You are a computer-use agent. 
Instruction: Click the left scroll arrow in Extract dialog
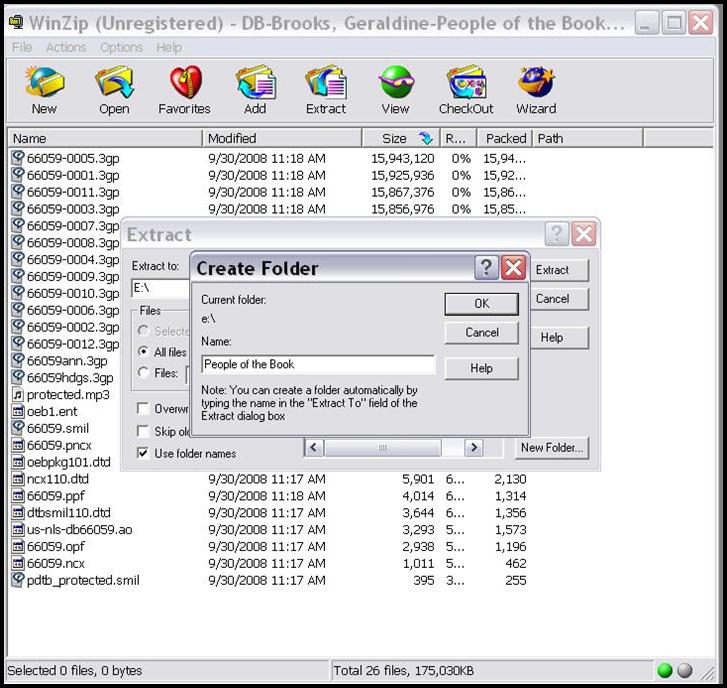[314, 448]
